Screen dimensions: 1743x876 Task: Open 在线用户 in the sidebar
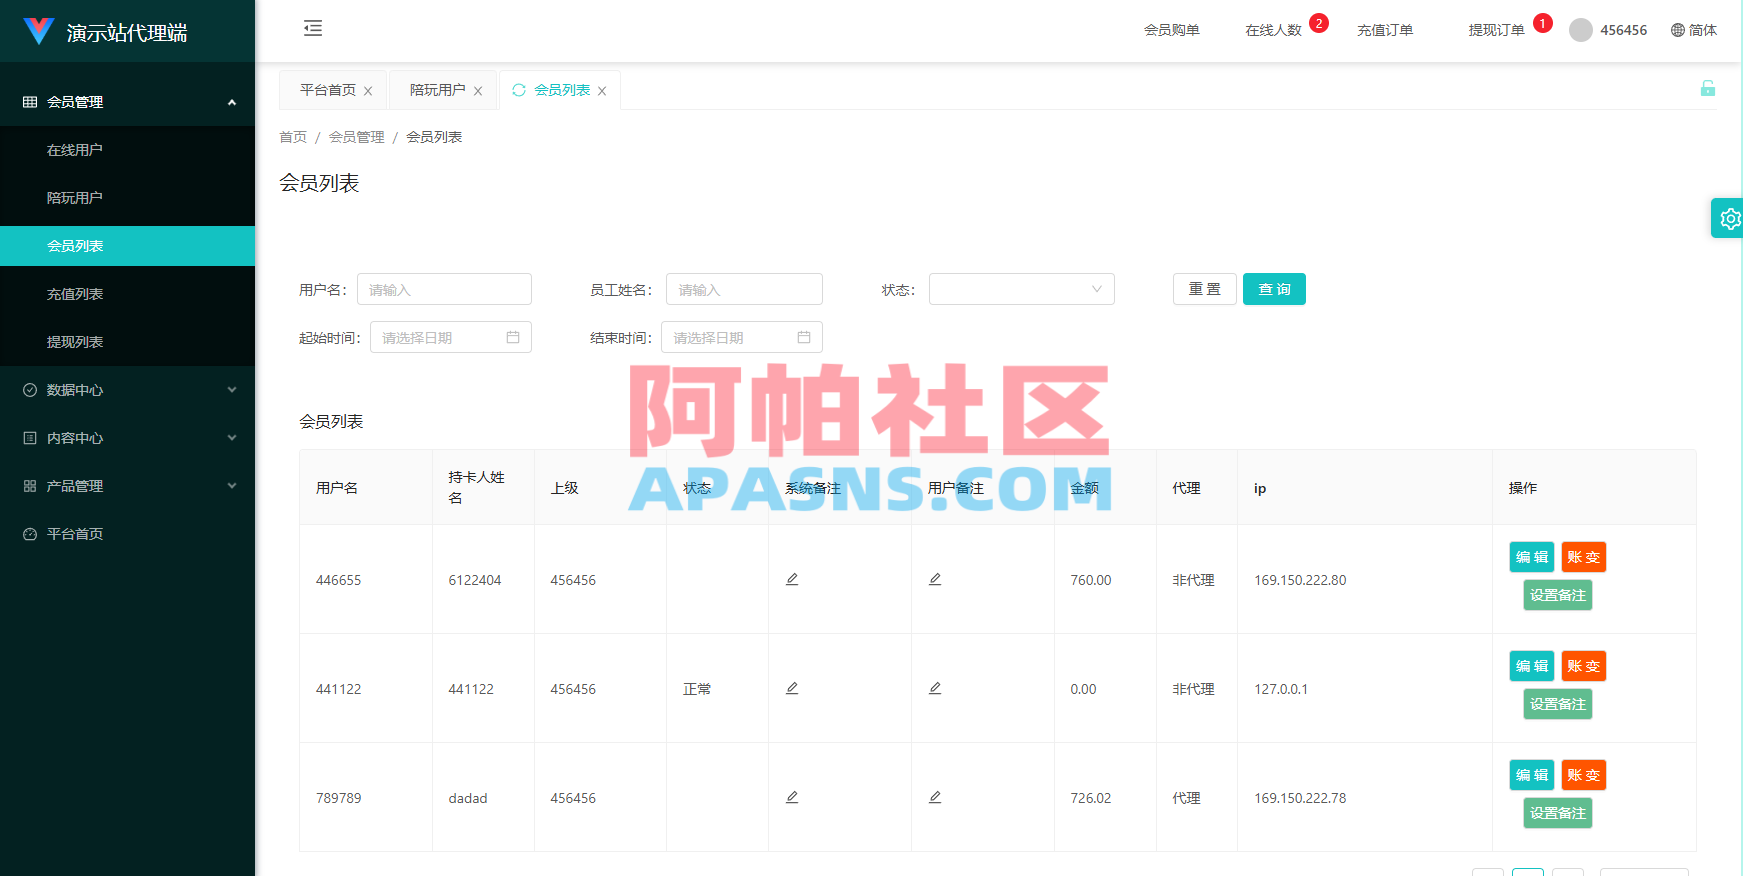(127, 150)
